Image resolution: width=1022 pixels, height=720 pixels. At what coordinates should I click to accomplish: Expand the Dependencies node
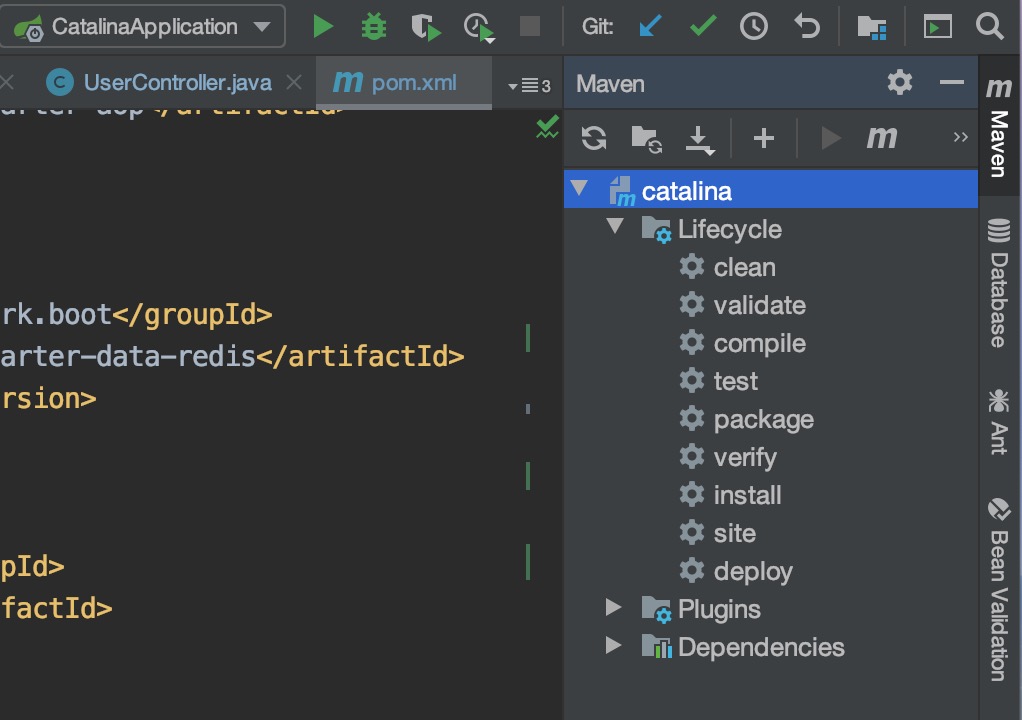[613, 645]
